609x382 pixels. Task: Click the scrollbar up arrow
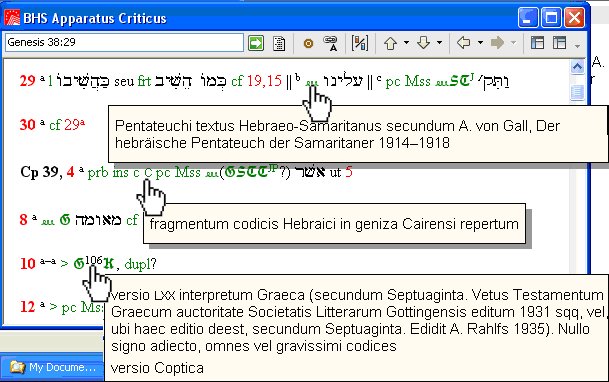(x=577, y=67)
